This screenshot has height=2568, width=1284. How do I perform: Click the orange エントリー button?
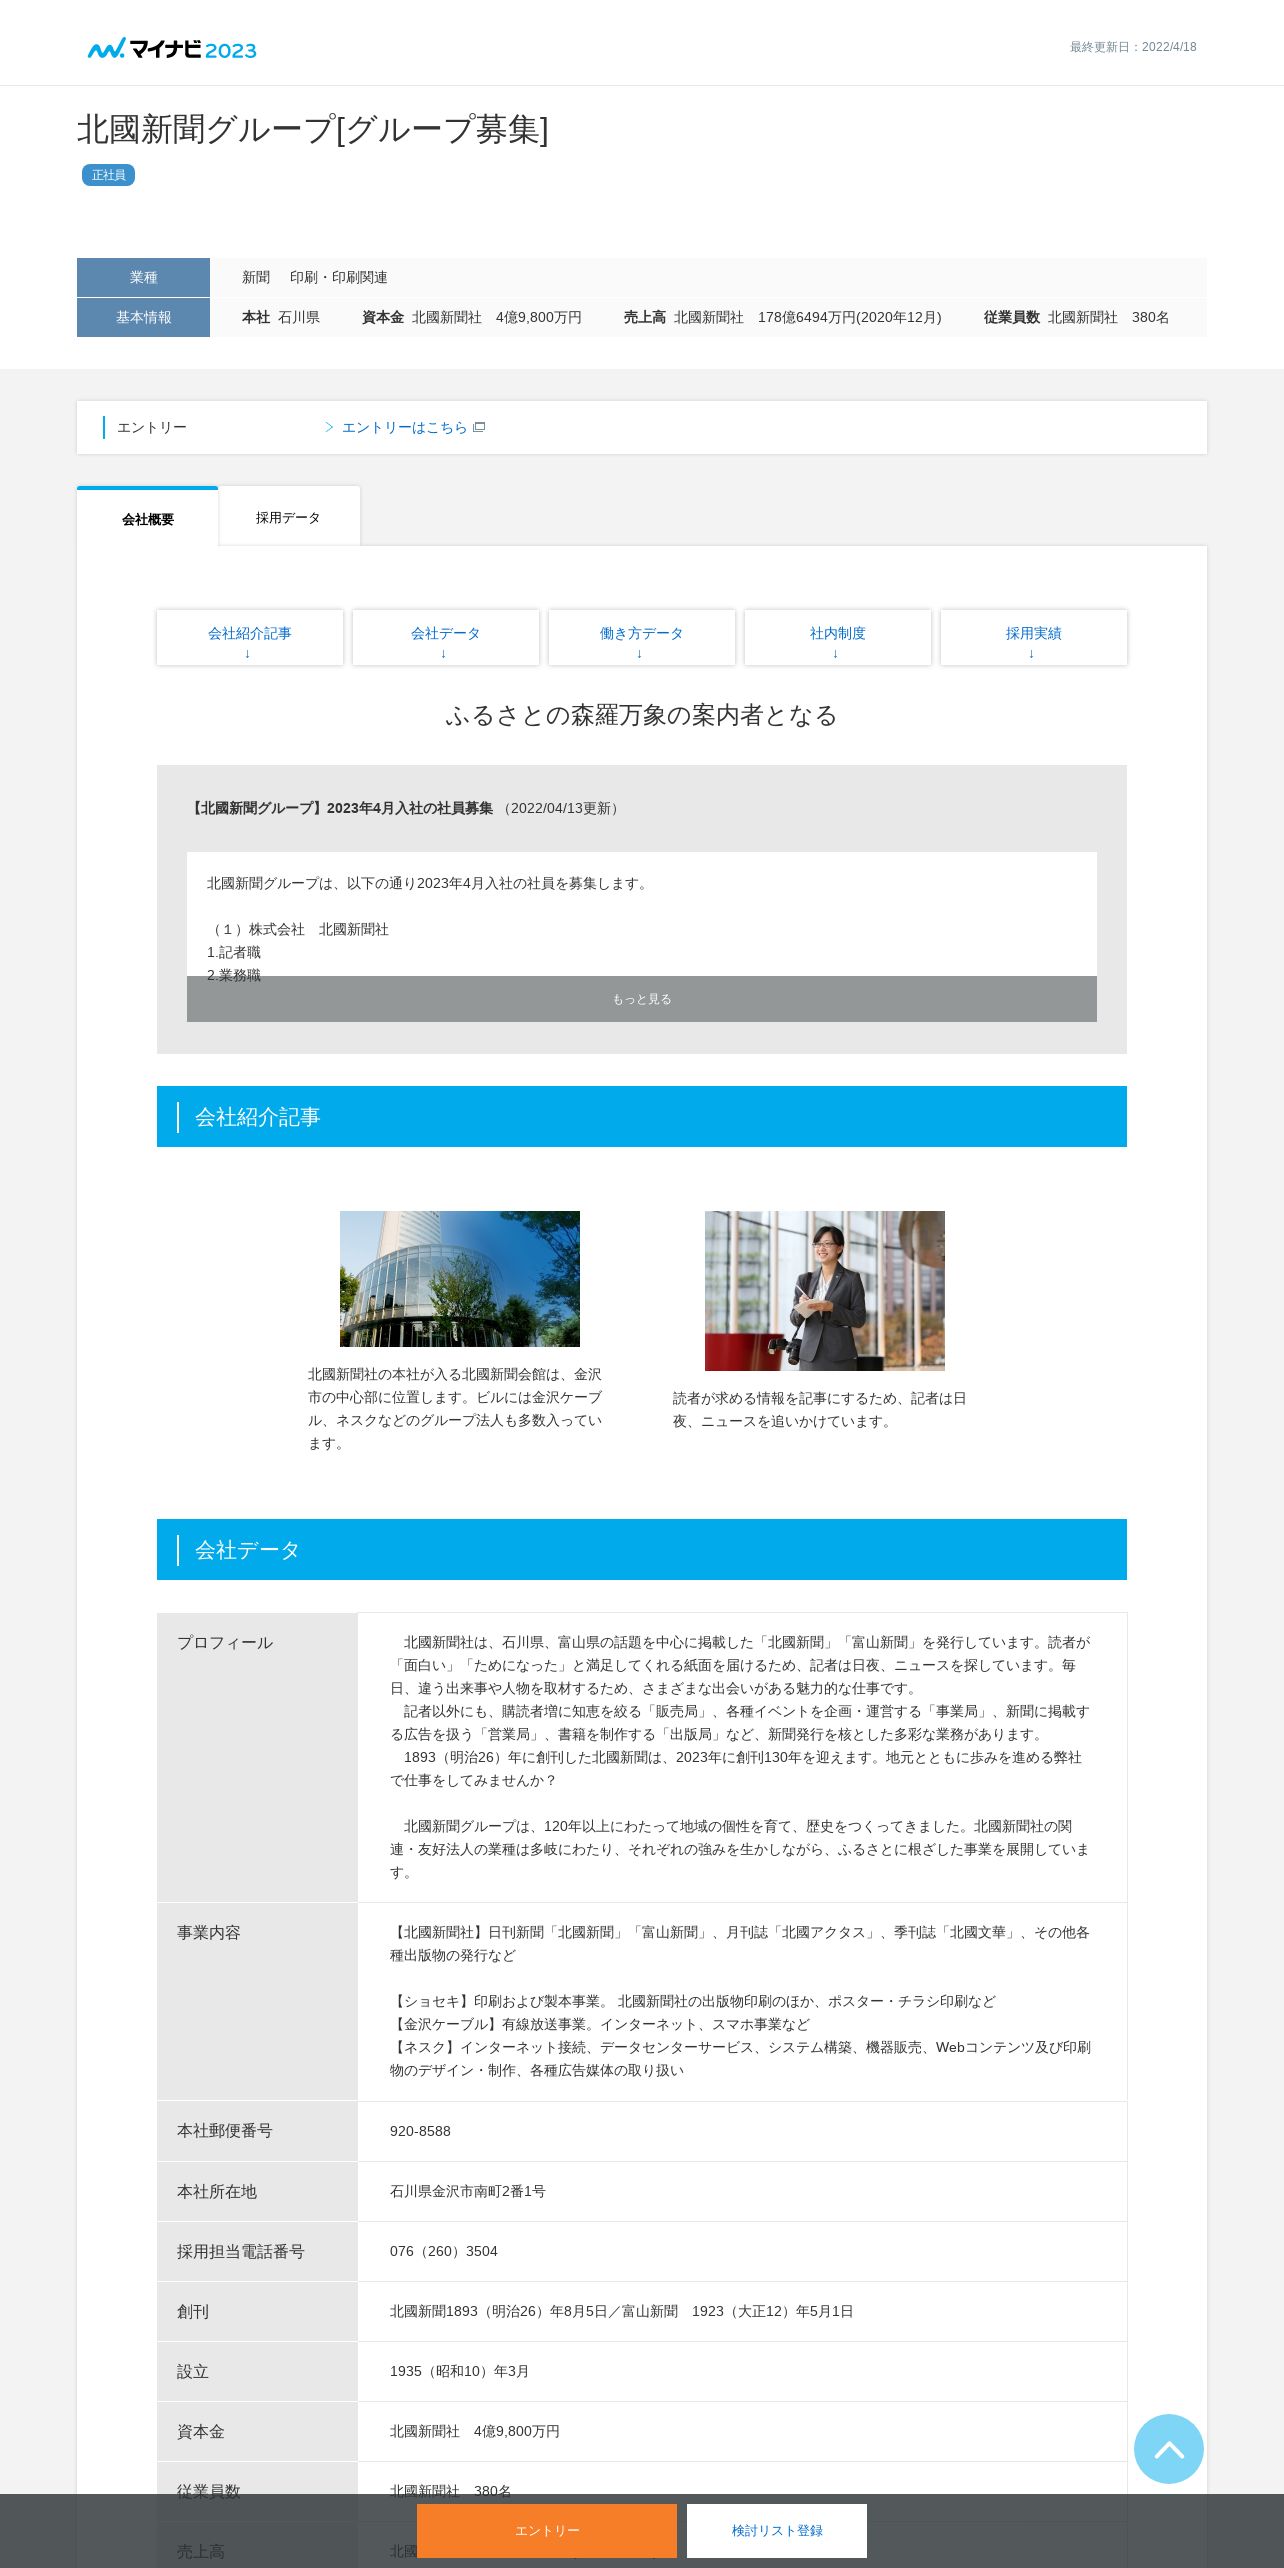547,2531
